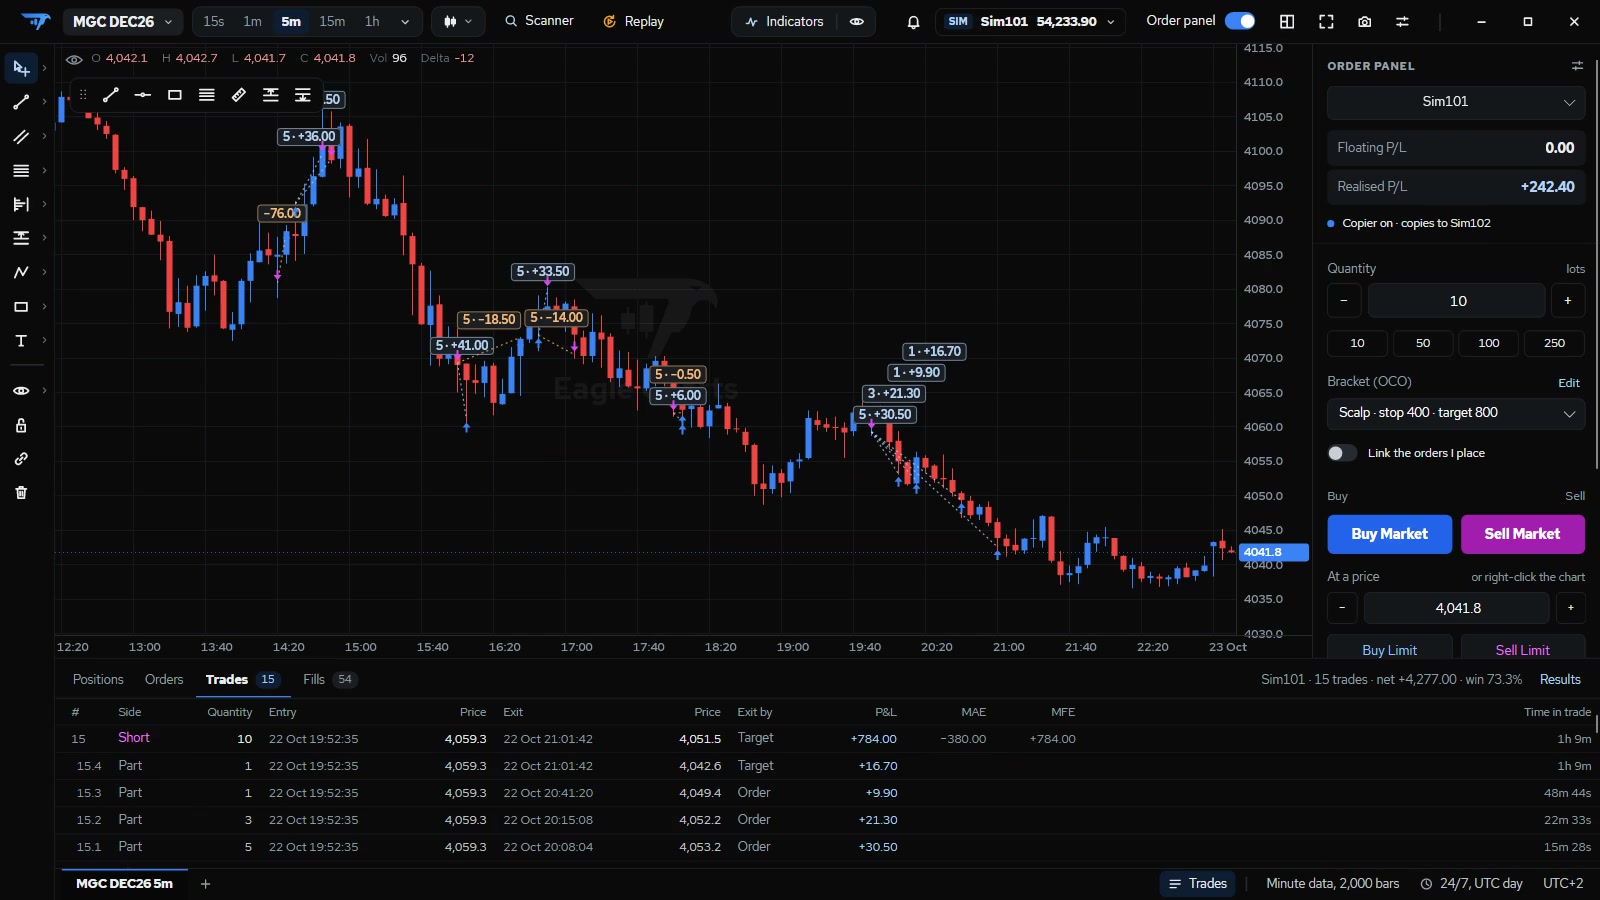
Task: Expand the Sim101 selector in order panel
Action: tap(1456, 102)
